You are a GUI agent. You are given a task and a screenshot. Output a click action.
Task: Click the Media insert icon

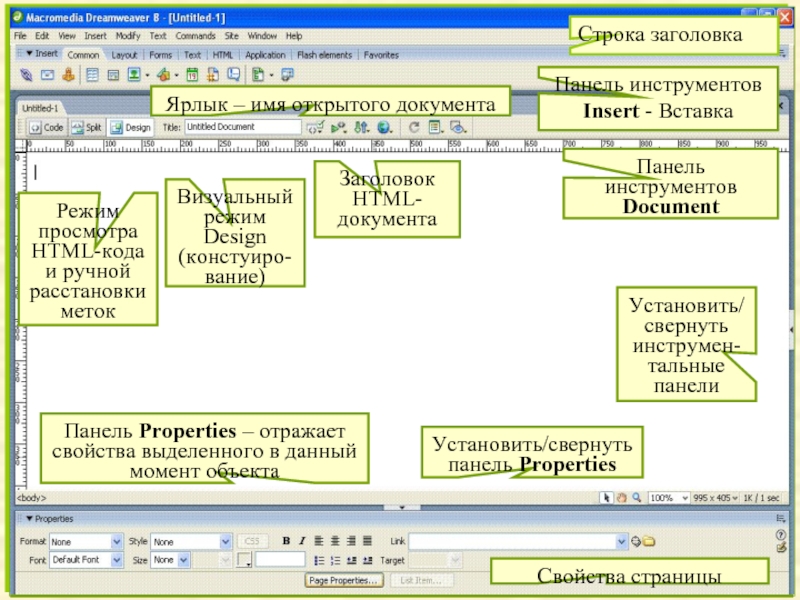[x=163, y=75]
